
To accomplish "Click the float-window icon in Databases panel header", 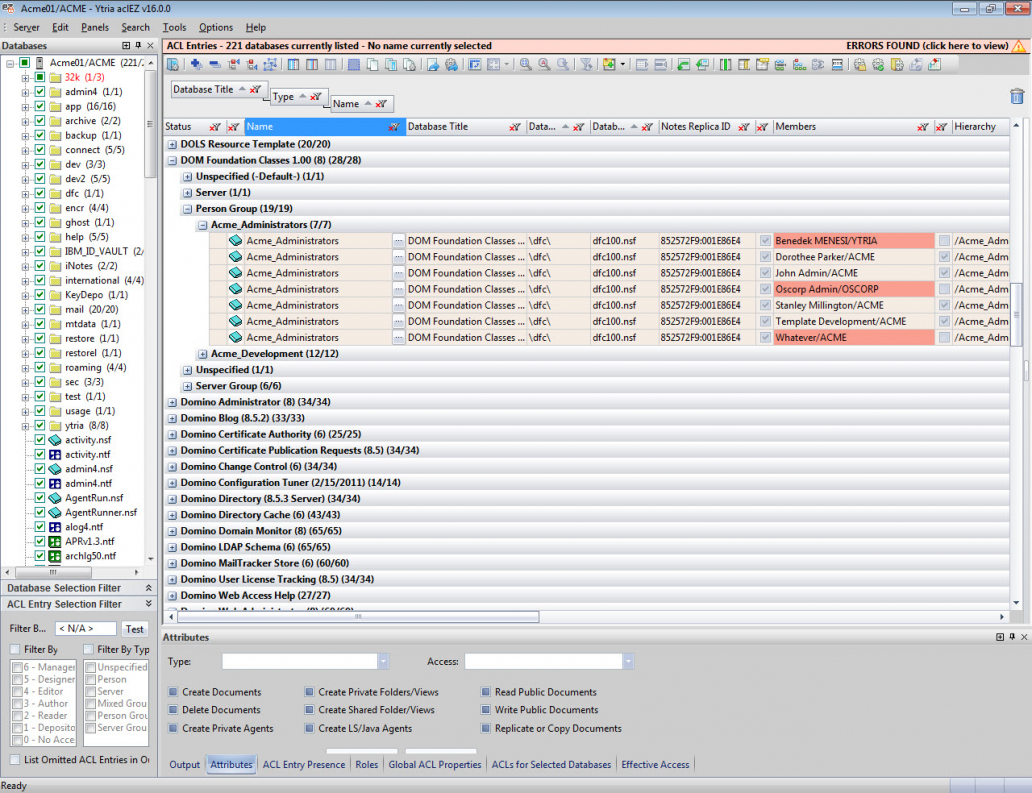I will tap(126, 45).
